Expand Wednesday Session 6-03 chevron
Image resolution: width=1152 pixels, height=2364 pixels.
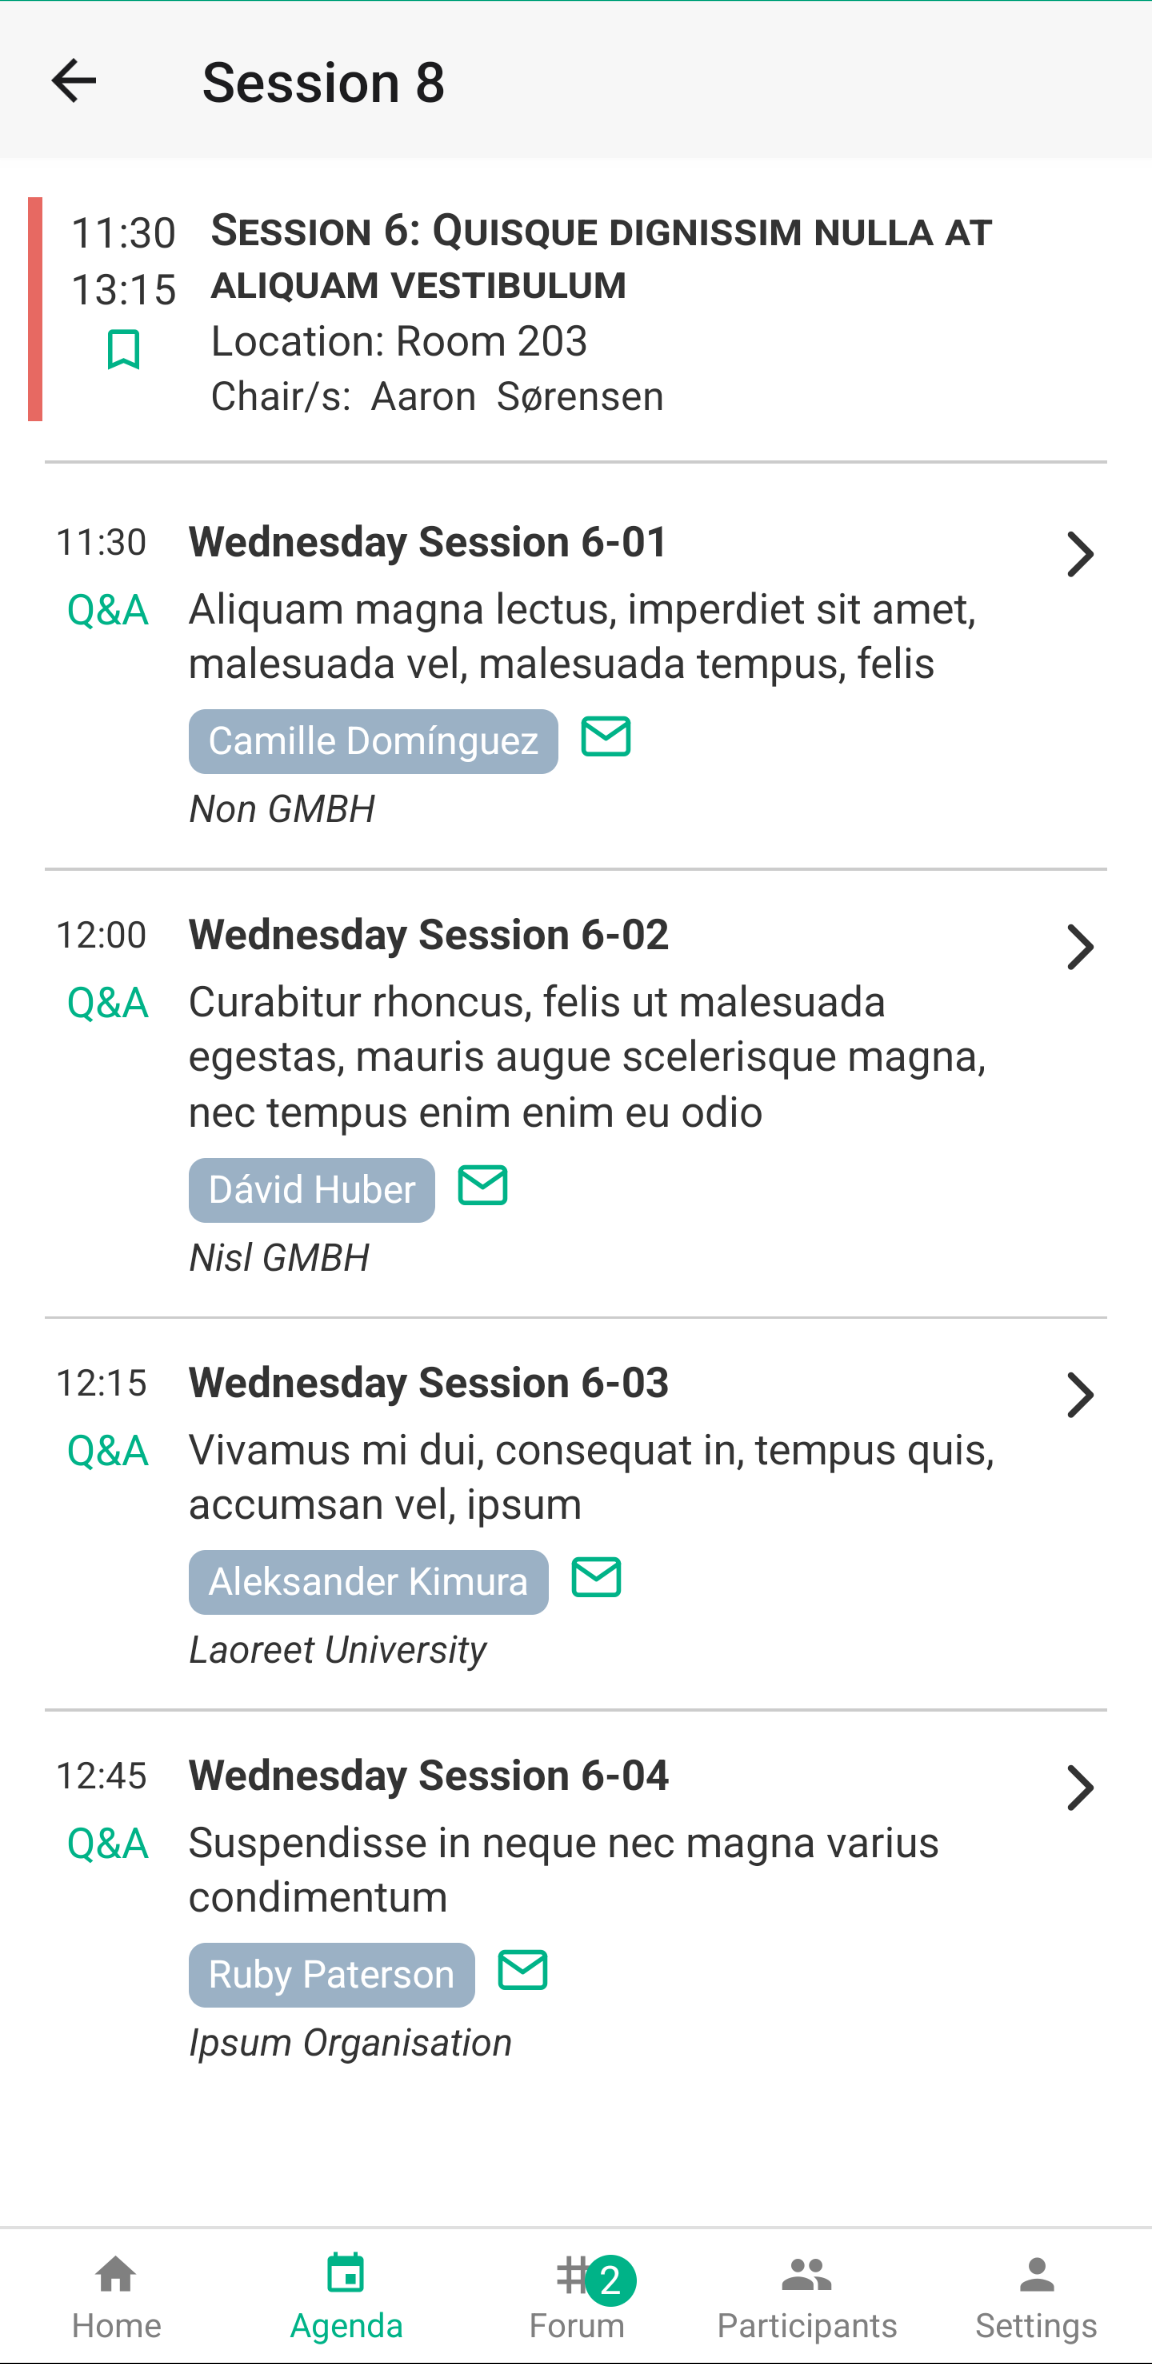tap(1080, 1396)
